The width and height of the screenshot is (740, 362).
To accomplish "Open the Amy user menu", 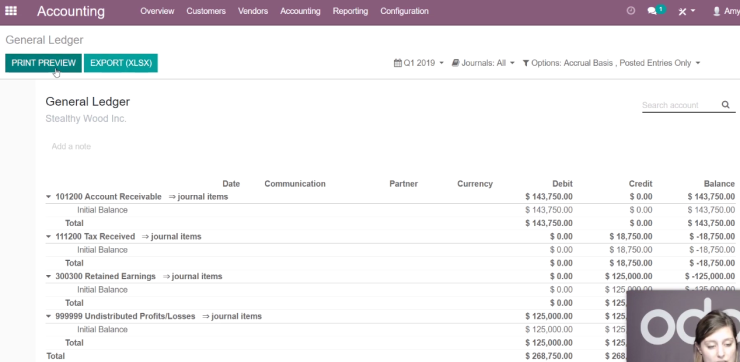I will coord(726,11).
